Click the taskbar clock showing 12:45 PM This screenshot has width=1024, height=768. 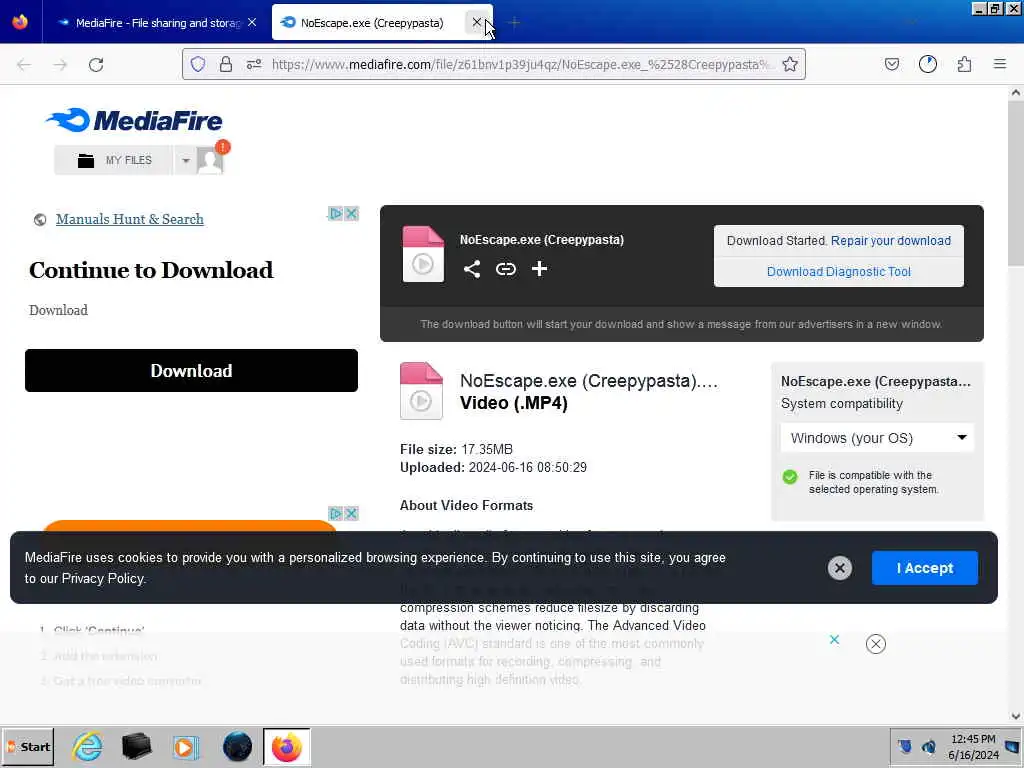973,746
